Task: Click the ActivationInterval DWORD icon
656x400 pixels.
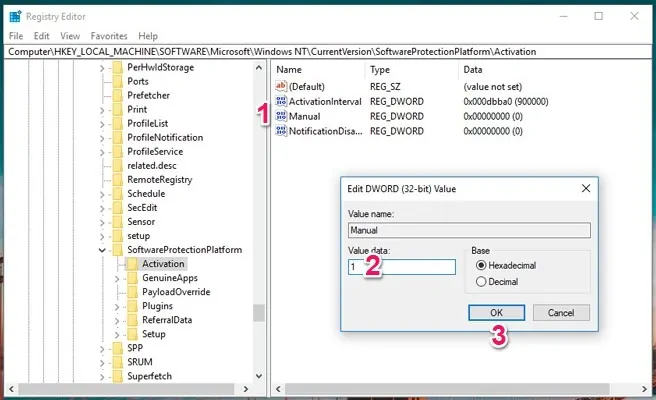Action: [x=281, y=101]
